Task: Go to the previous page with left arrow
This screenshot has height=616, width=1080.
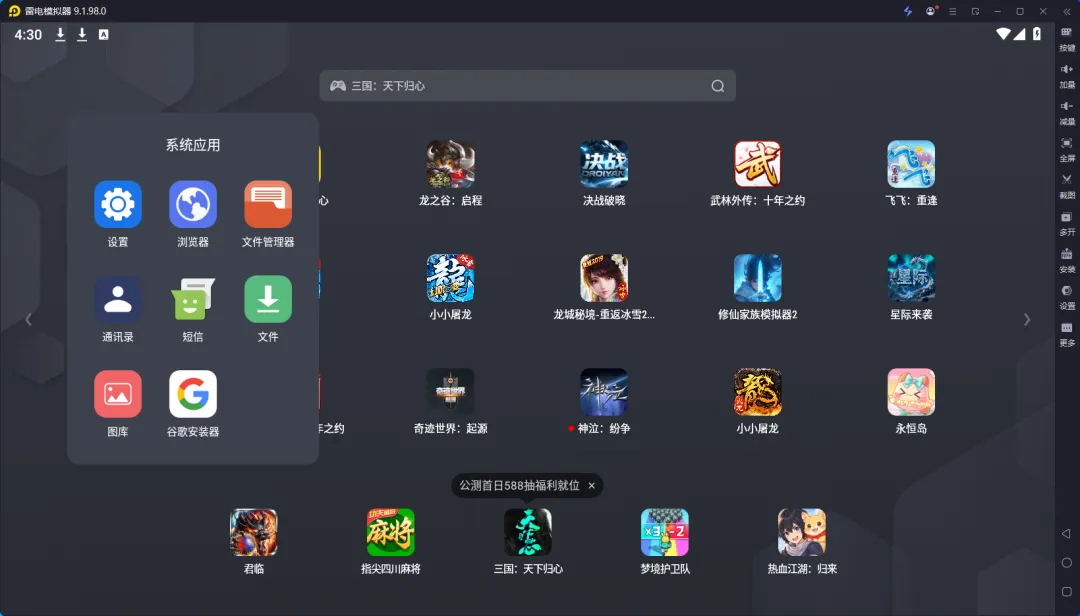Action: [x=28, y=320]
